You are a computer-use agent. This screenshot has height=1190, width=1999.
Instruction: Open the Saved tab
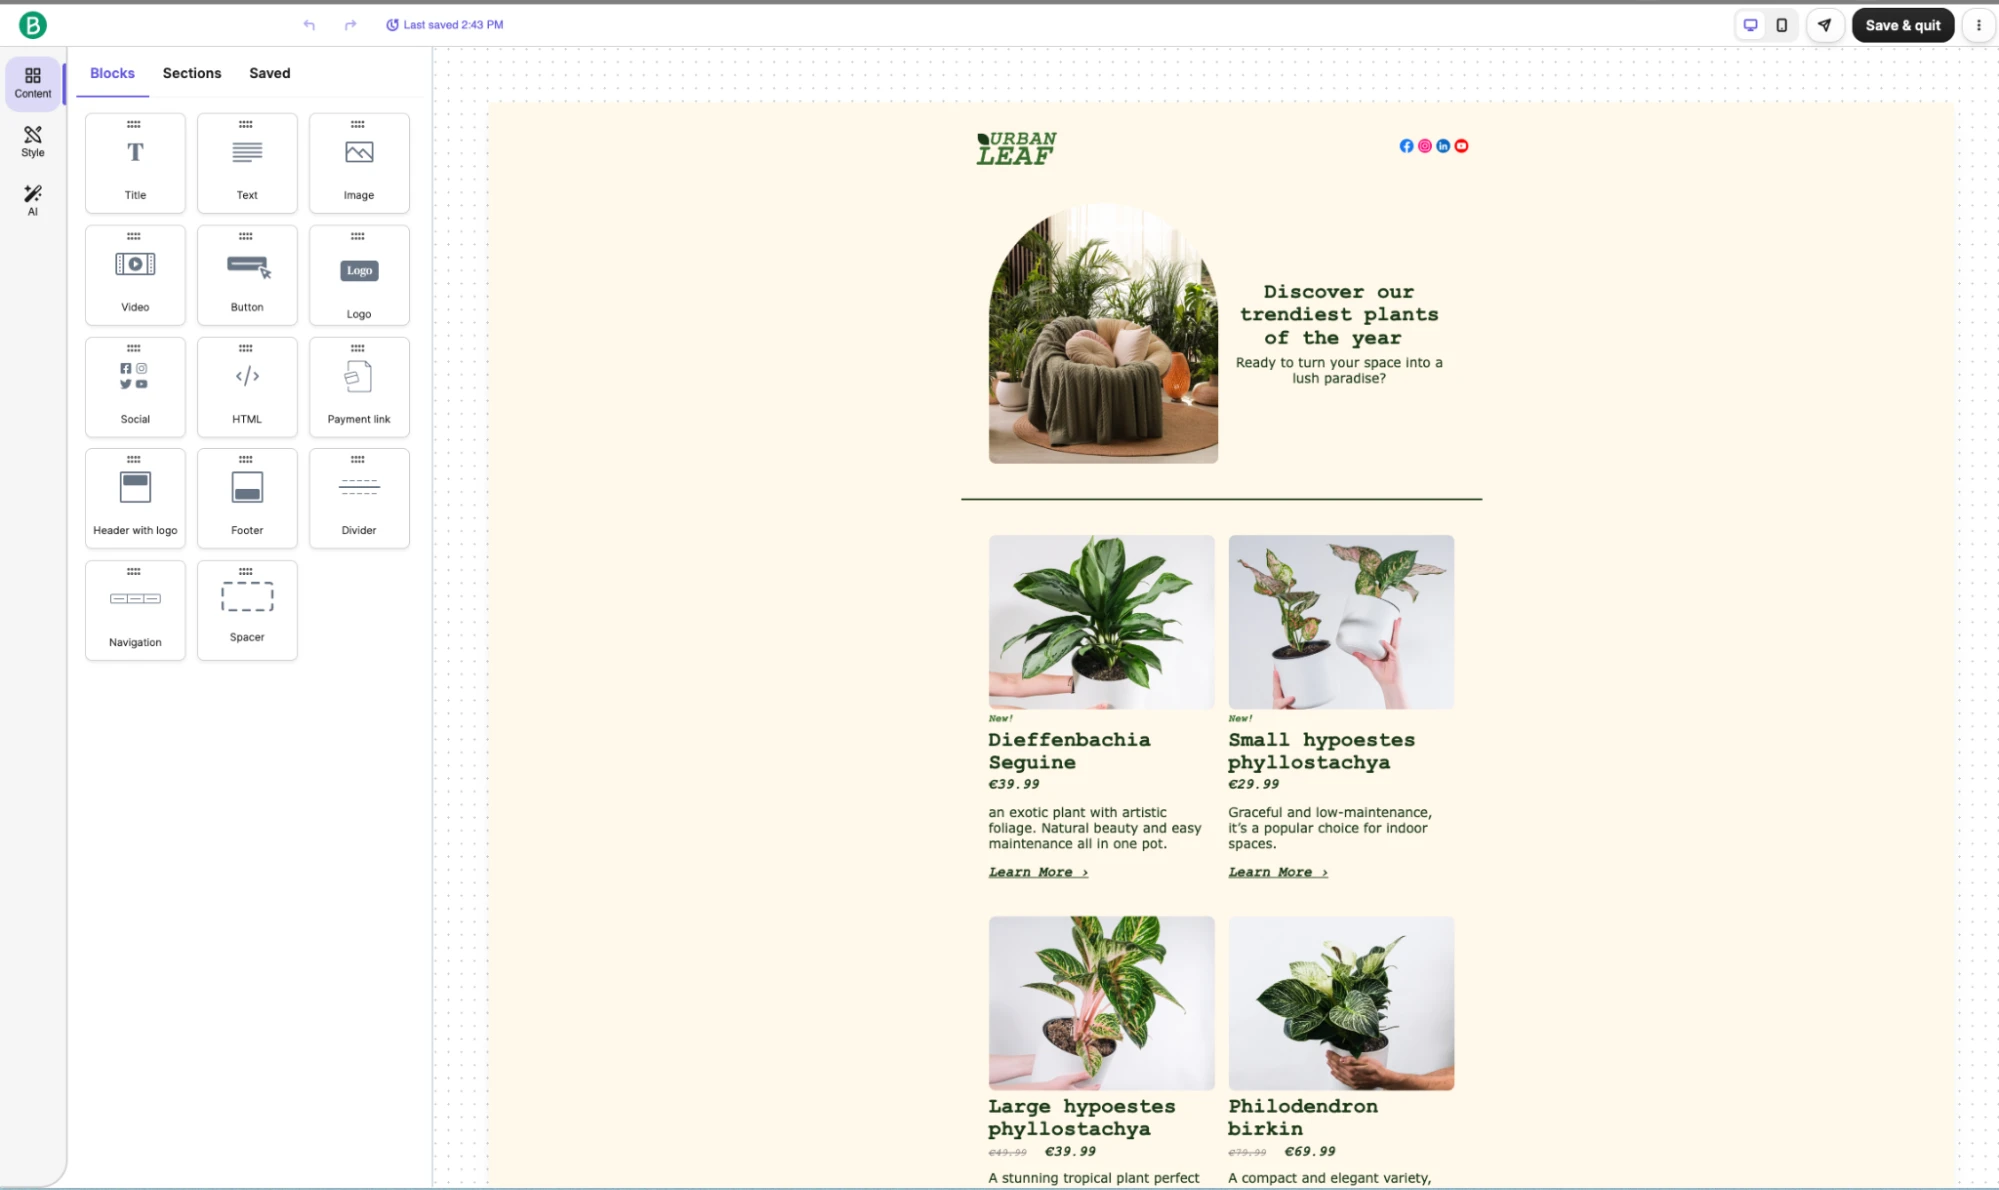point(269,73)
